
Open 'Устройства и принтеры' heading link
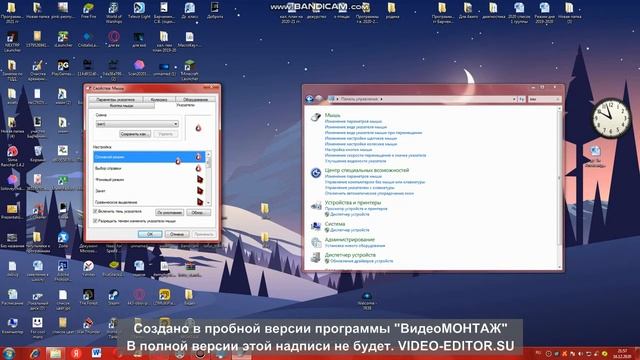(353, 202)
